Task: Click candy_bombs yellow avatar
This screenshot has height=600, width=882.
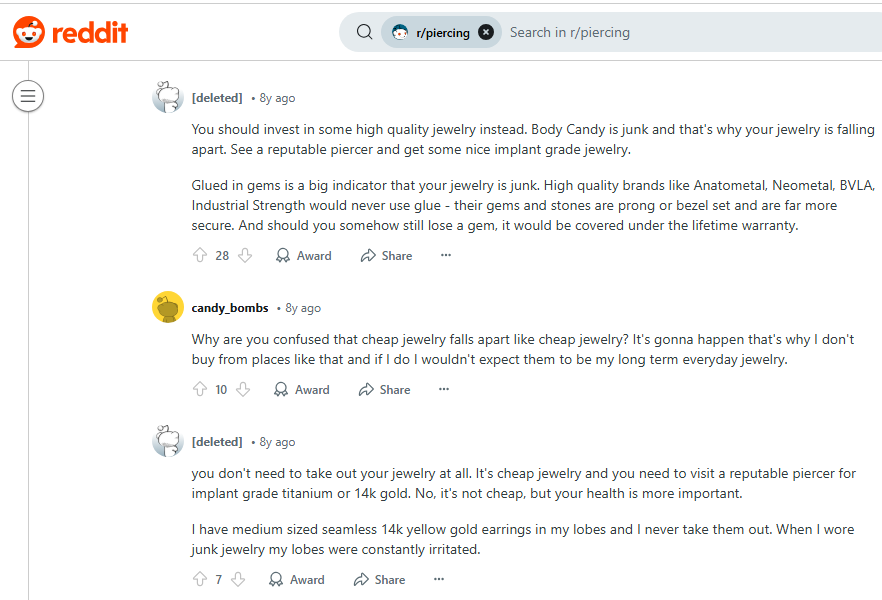Action: (168, 307)
